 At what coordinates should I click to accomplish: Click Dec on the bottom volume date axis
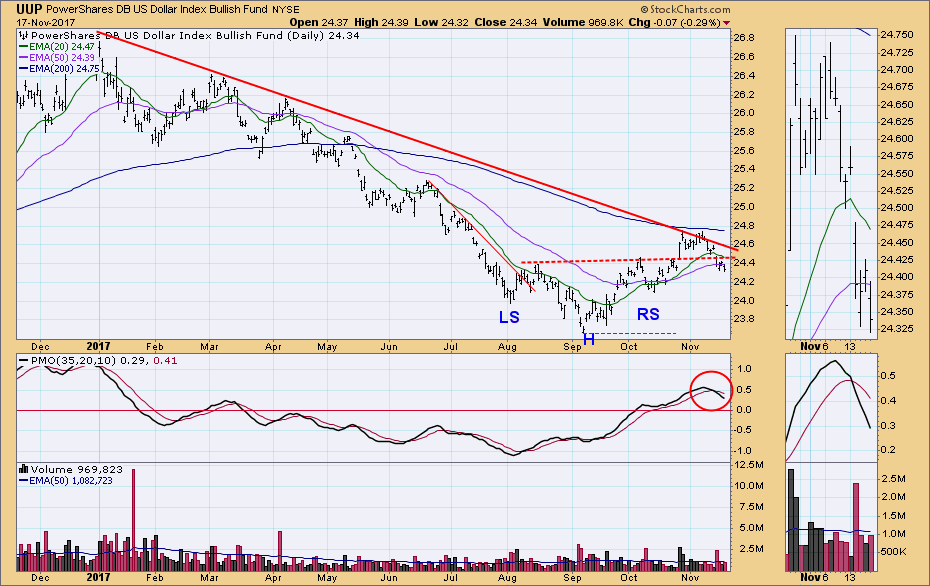(x=40, y=577)
